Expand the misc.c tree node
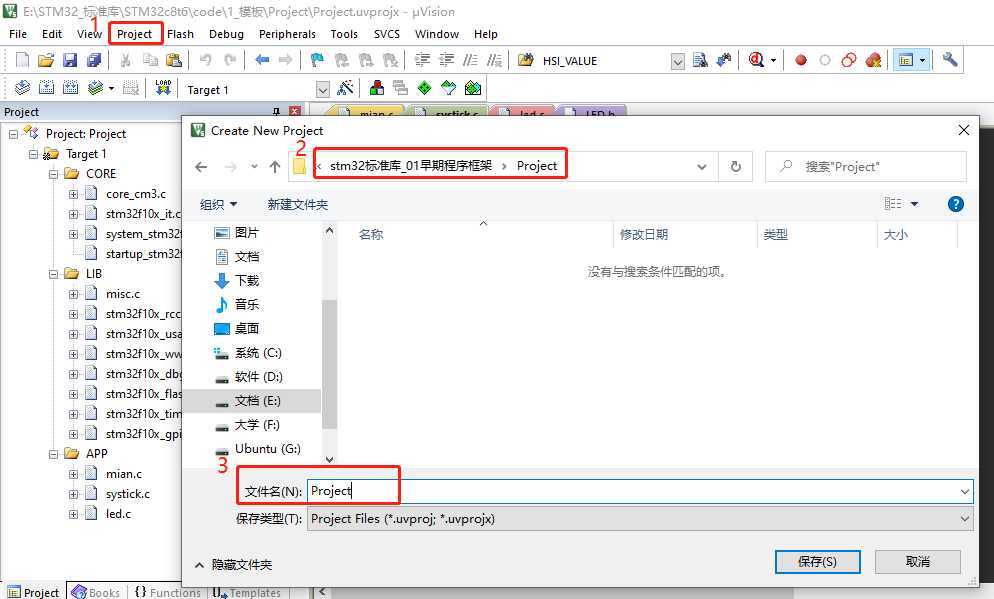The image size is (994, 599). pos(74,295)
